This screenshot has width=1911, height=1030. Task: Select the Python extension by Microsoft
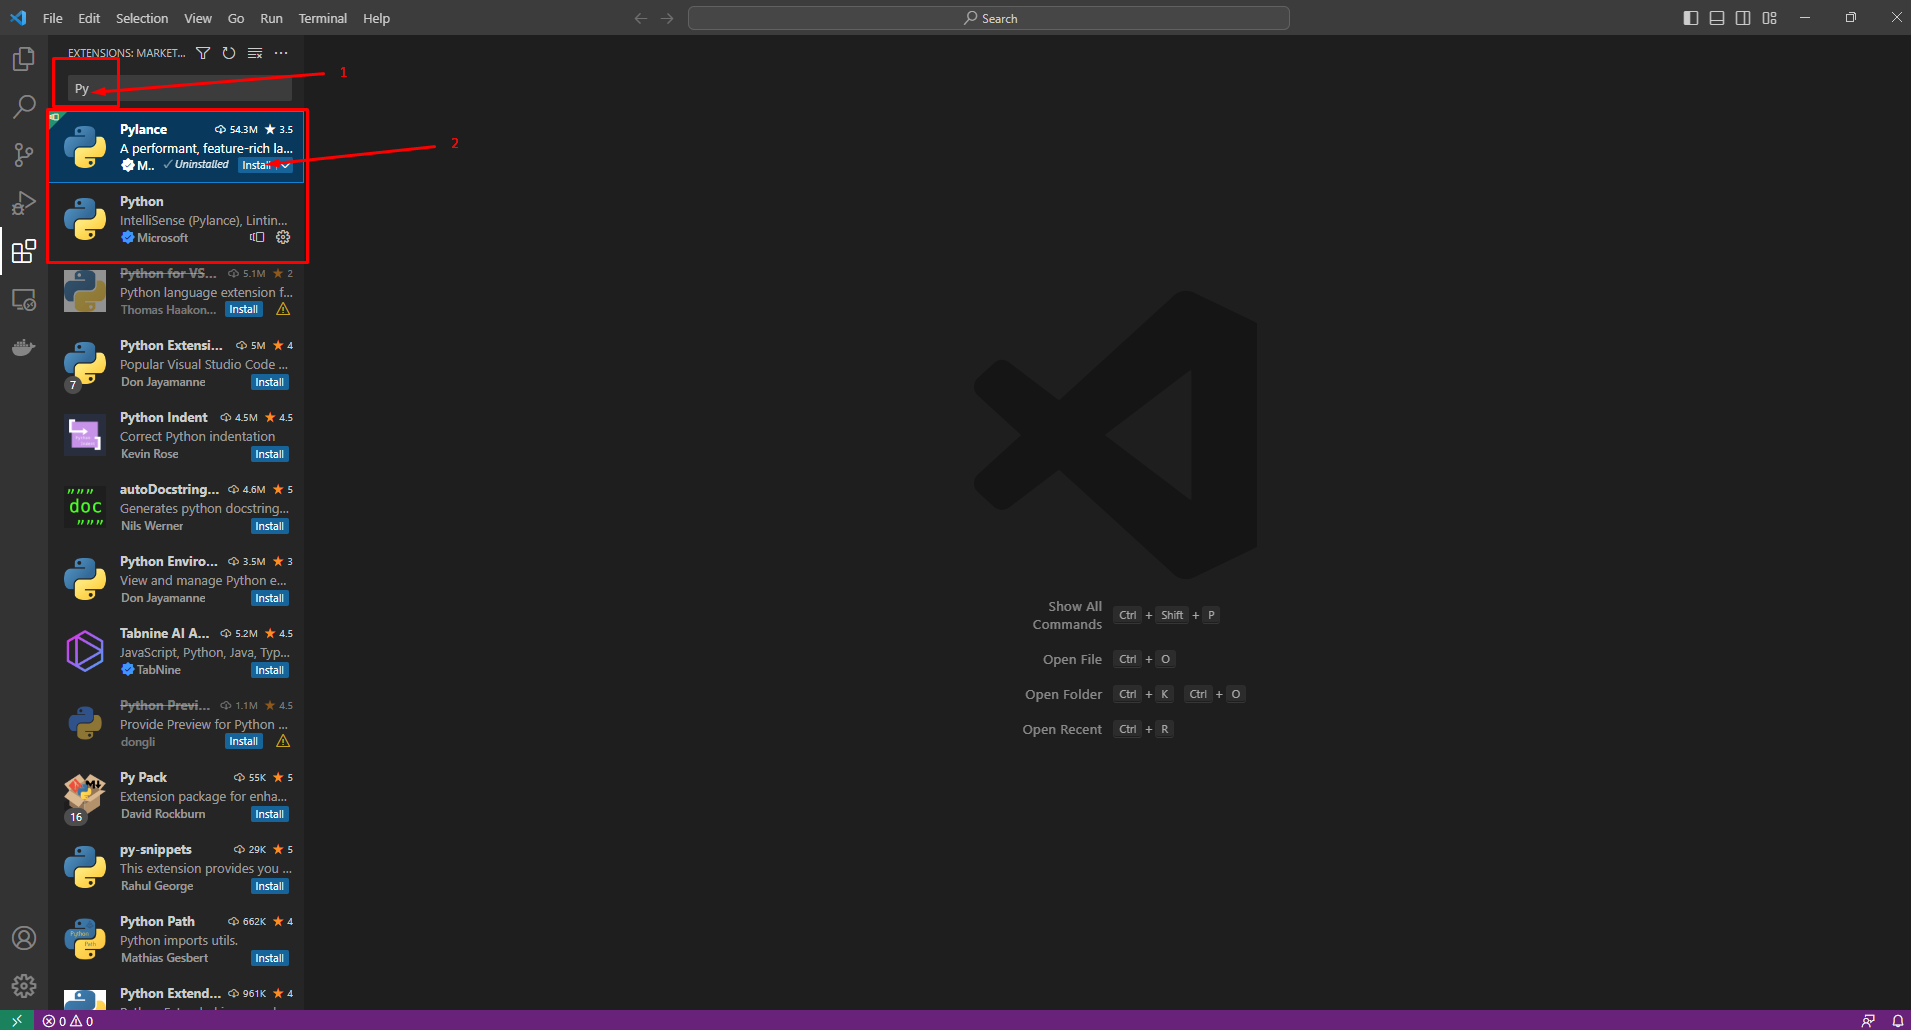pyautogui.click(x=176, y=219)
